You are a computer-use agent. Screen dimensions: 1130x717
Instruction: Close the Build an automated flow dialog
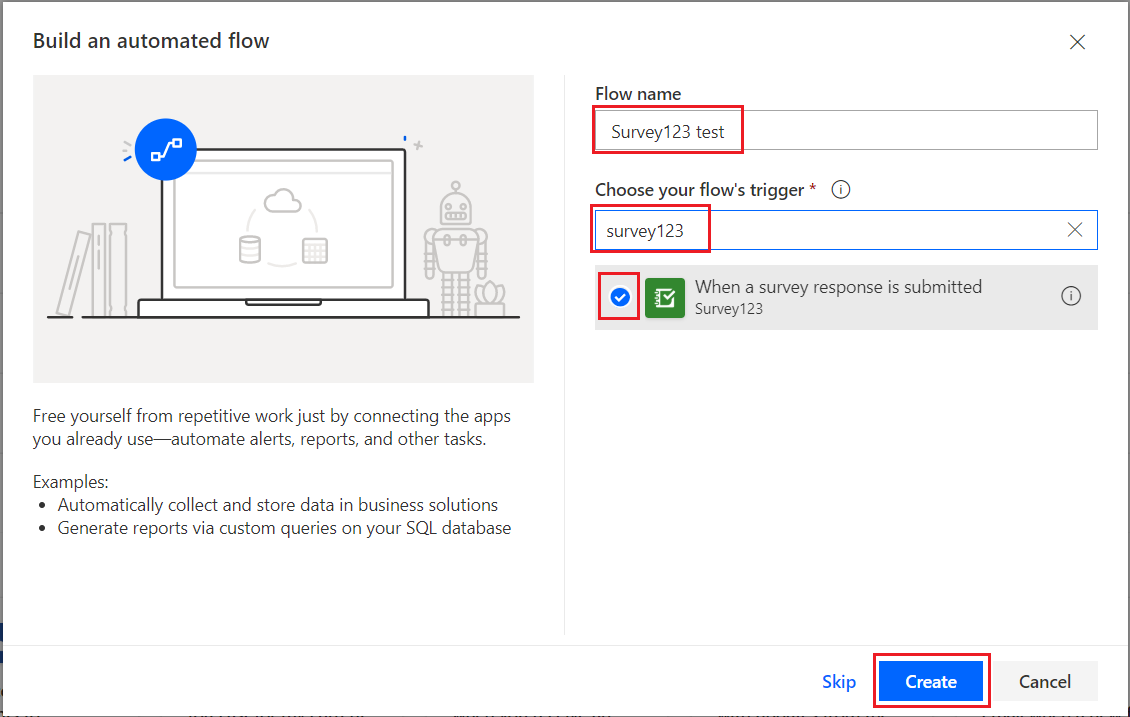[1077, 42]
